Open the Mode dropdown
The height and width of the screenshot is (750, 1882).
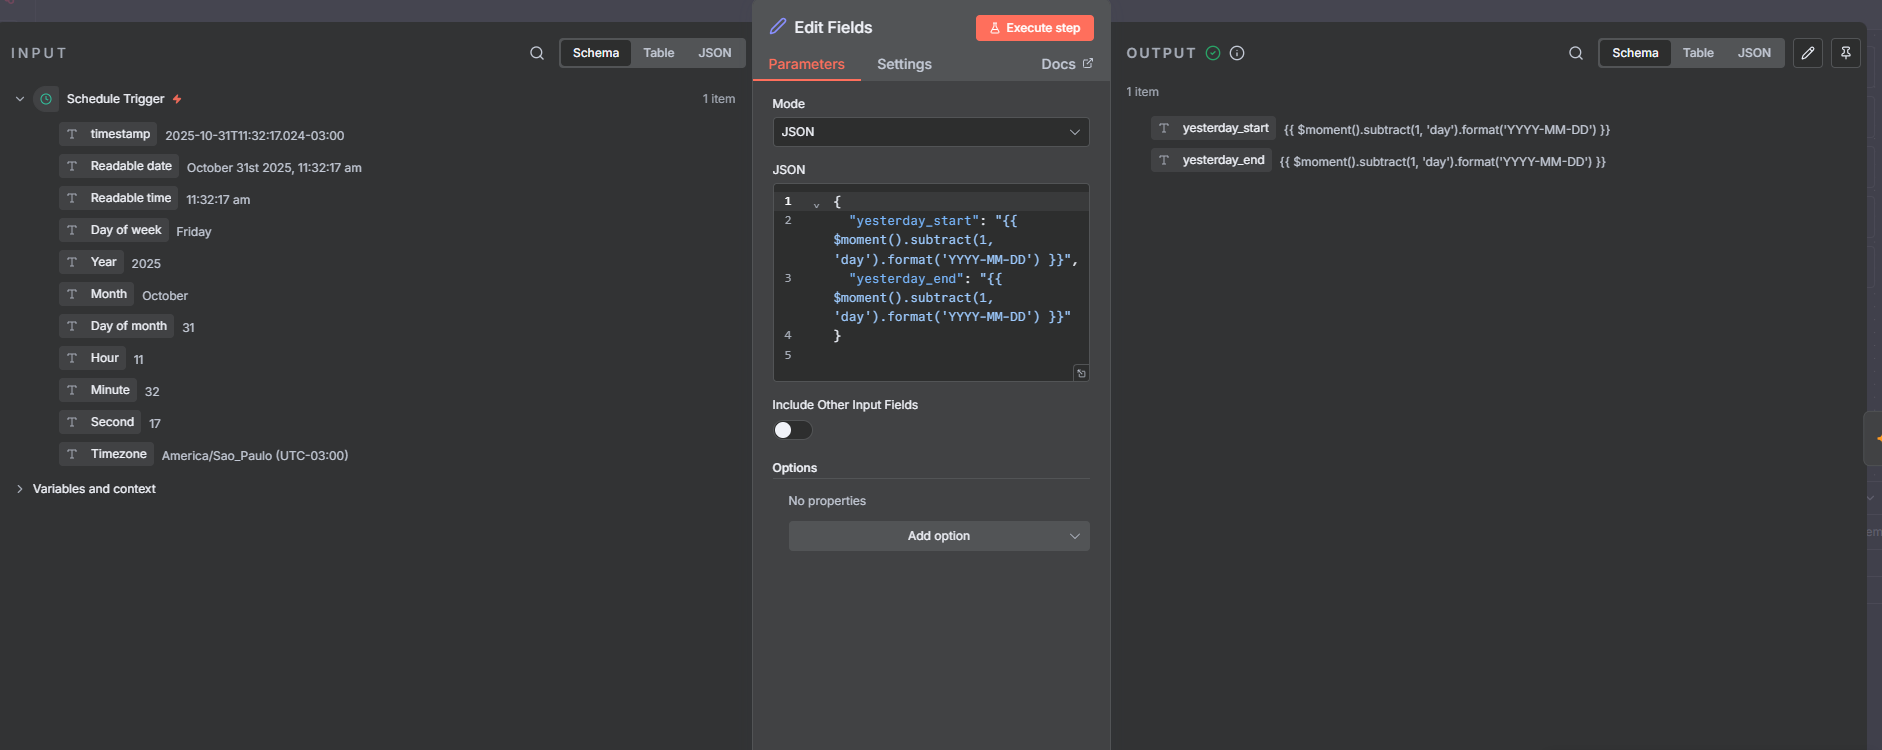coord(930,132)
